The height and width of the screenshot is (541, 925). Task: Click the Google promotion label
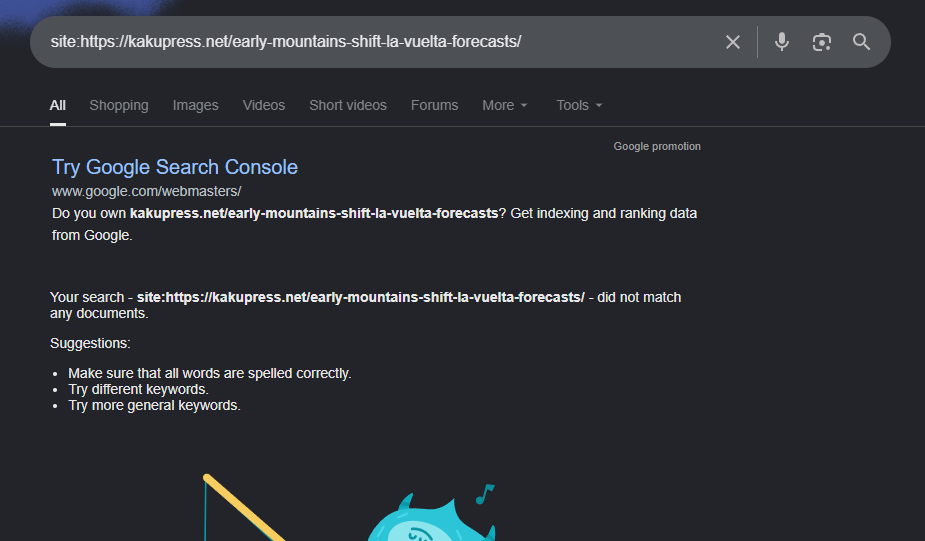pyautogui.click(x=657, y=146)
